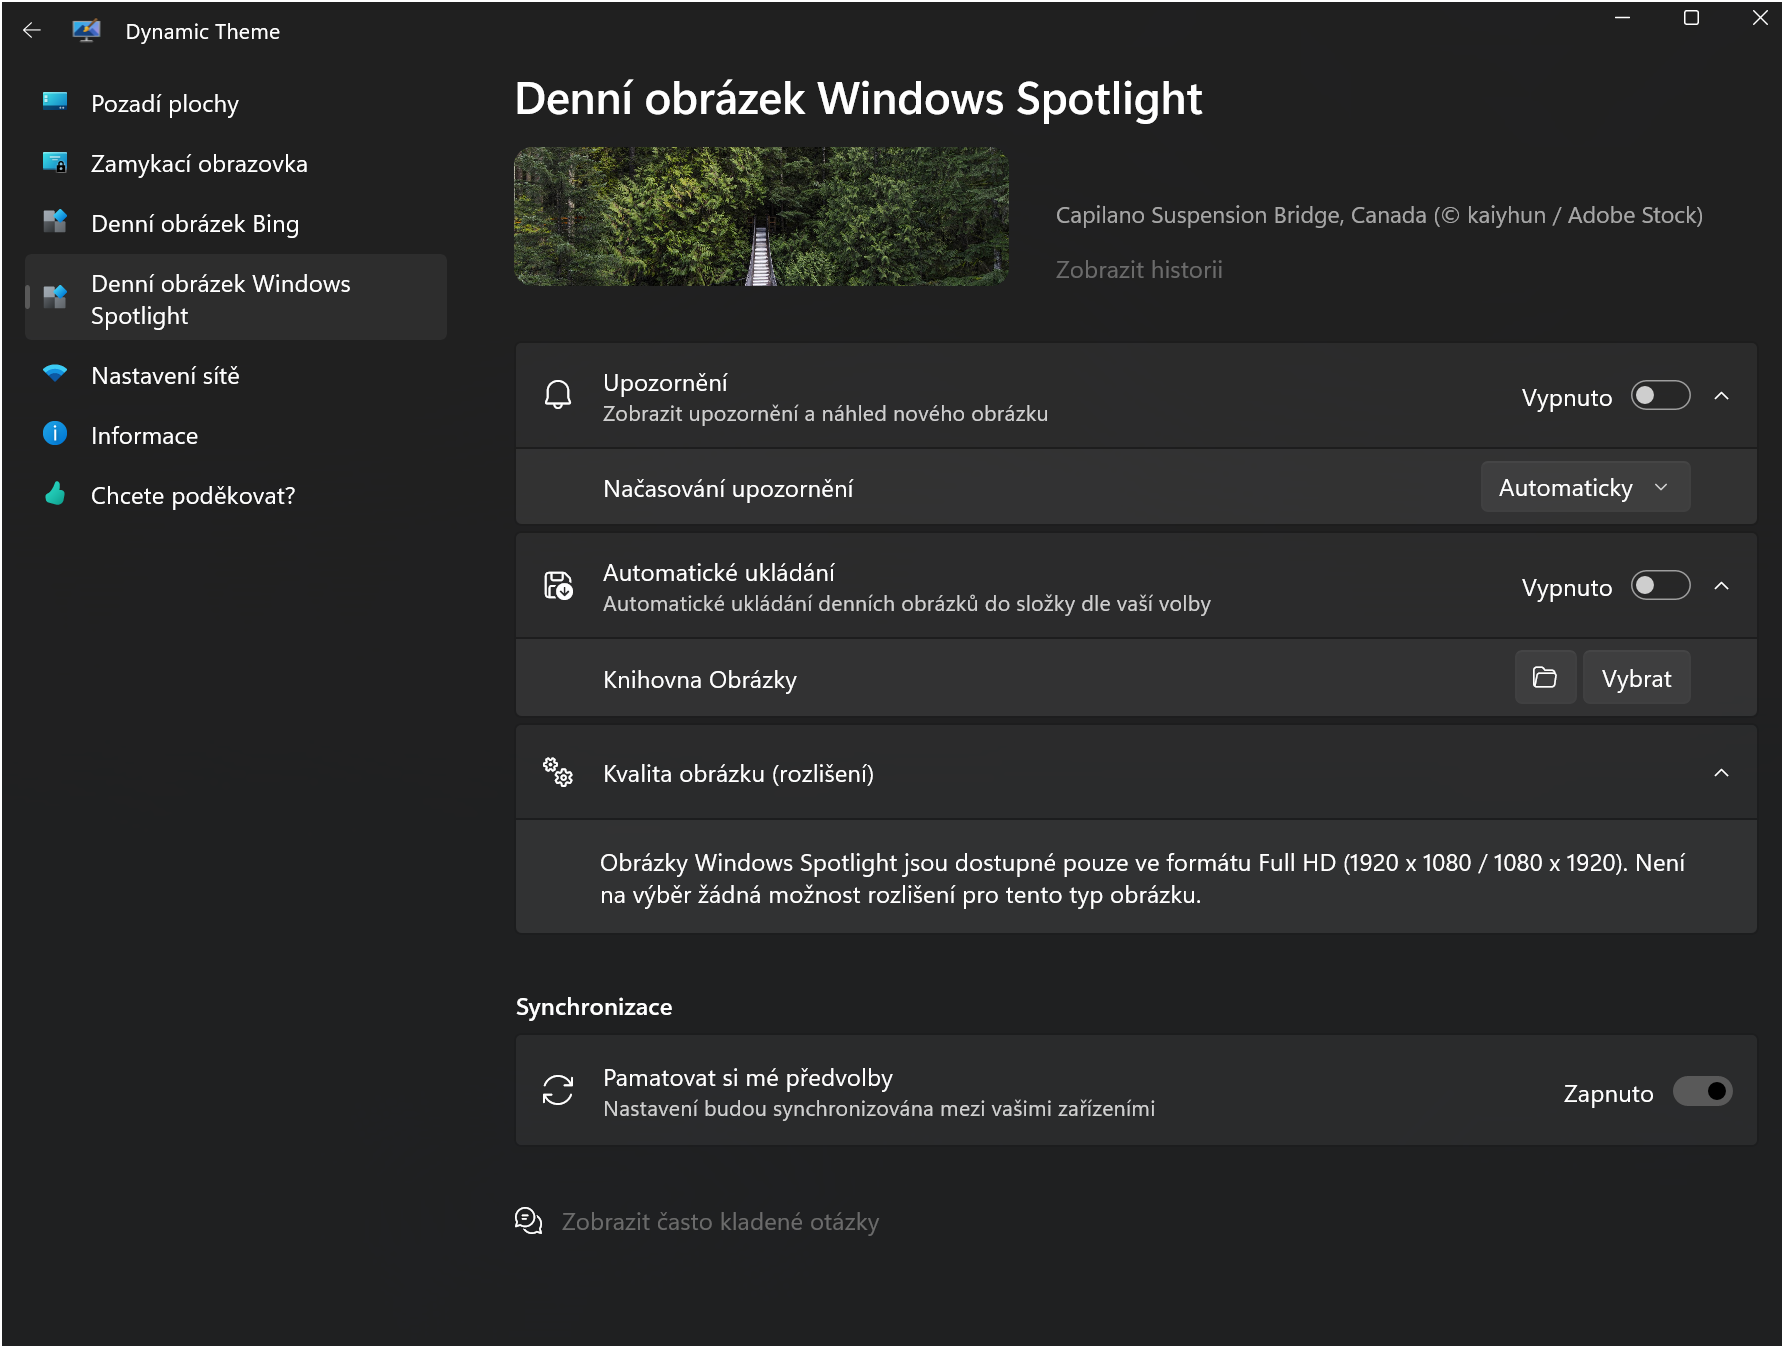Open the Automaticky timing dropdown
Screen dimensions: 1784x1348
[x=1585, y=487]
